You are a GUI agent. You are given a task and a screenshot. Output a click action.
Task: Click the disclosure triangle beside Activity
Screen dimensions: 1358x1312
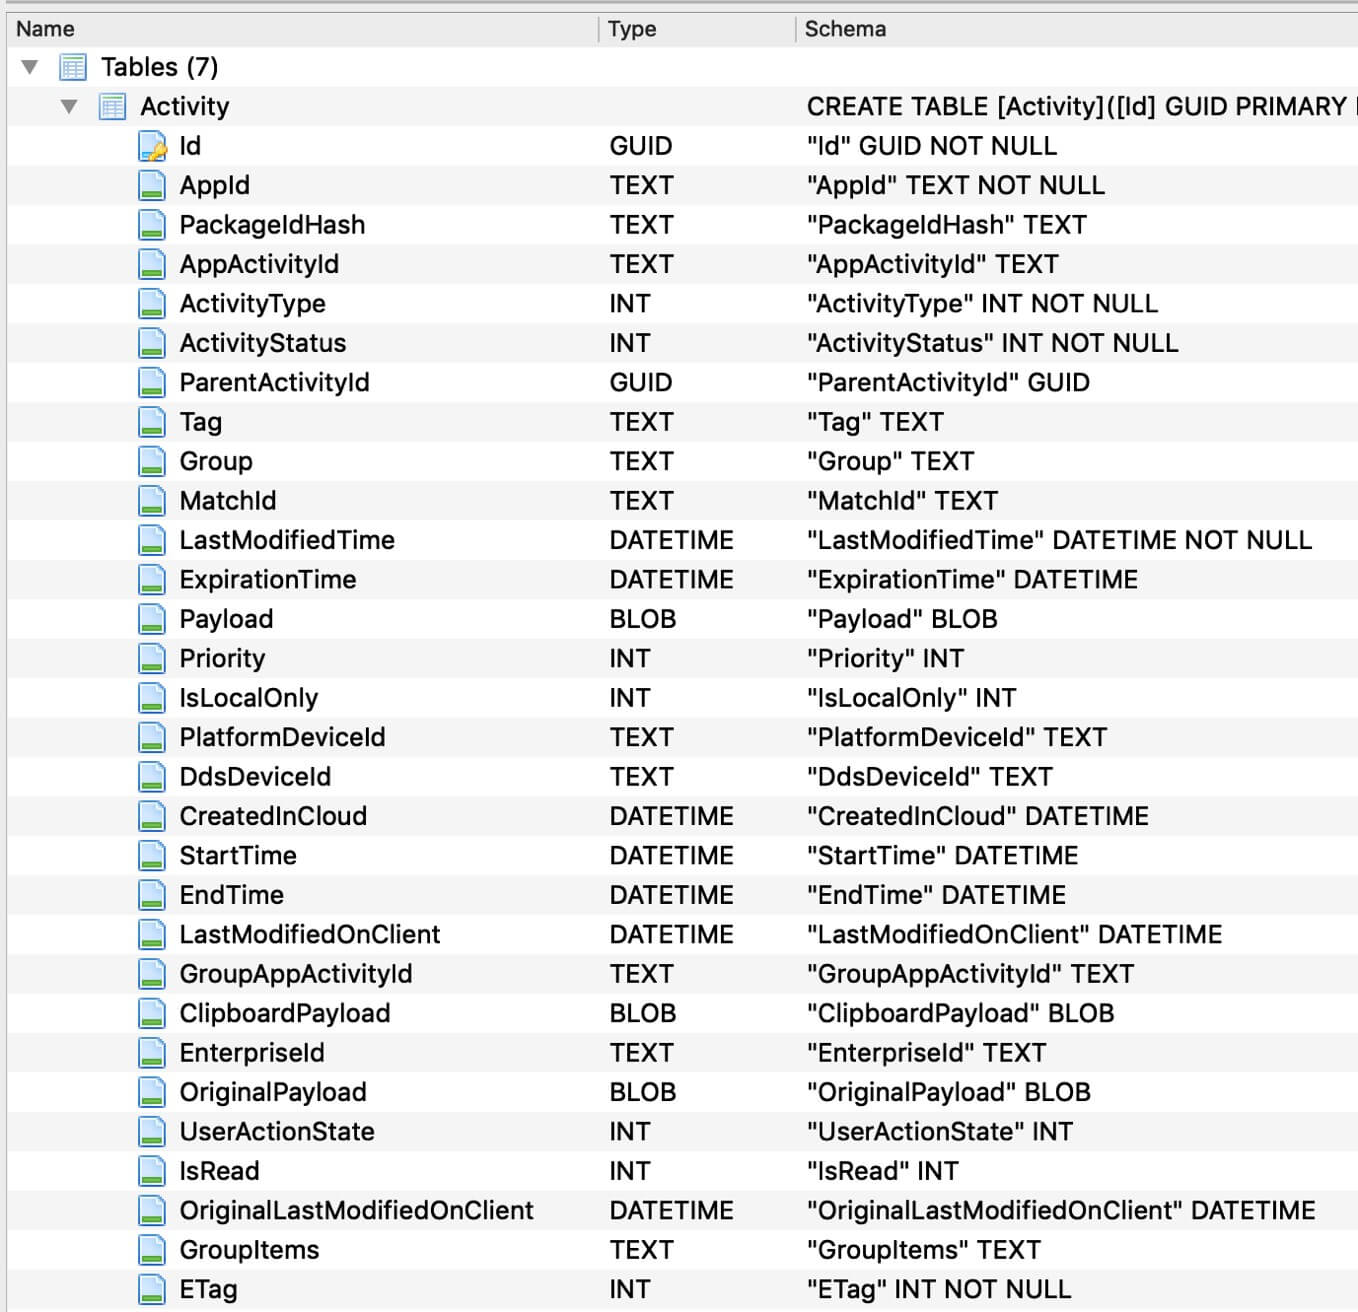[68, 106]
